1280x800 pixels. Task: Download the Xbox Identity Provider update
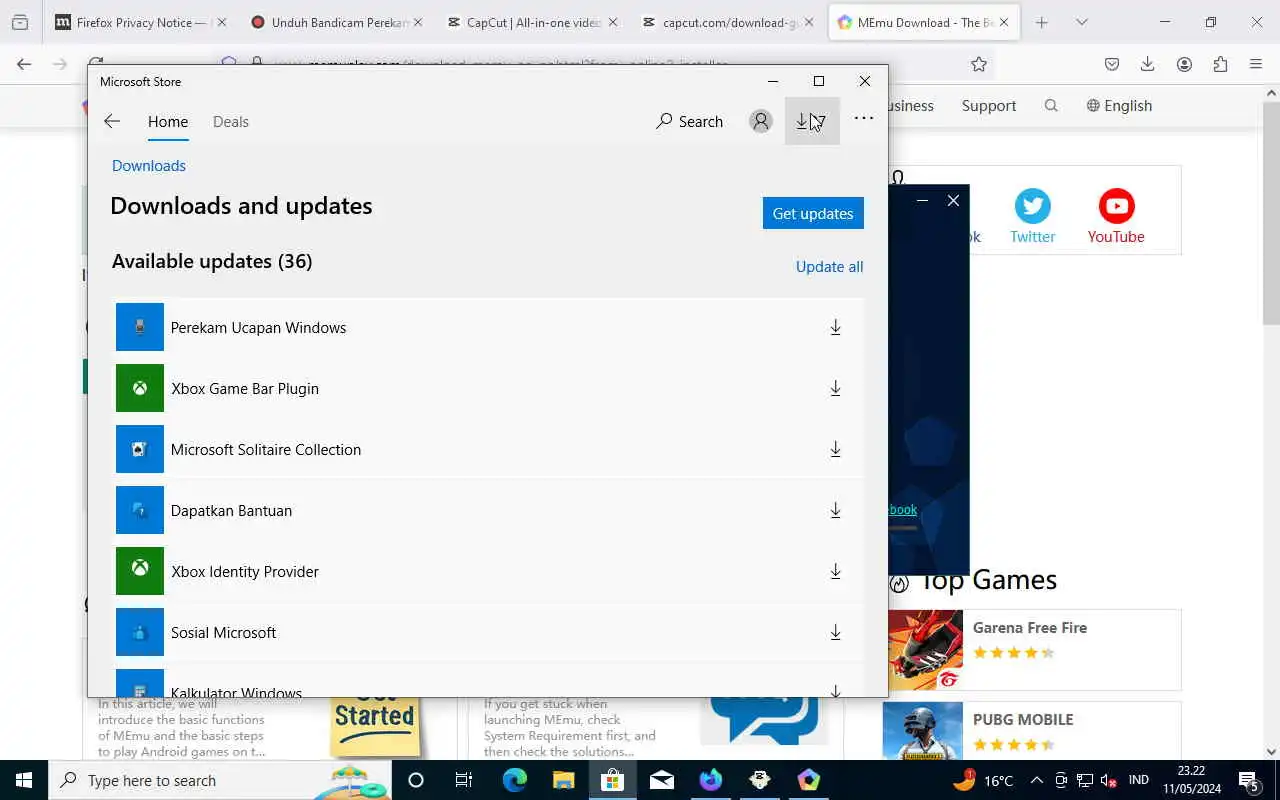pyautogui.click(x=835, y=571)
